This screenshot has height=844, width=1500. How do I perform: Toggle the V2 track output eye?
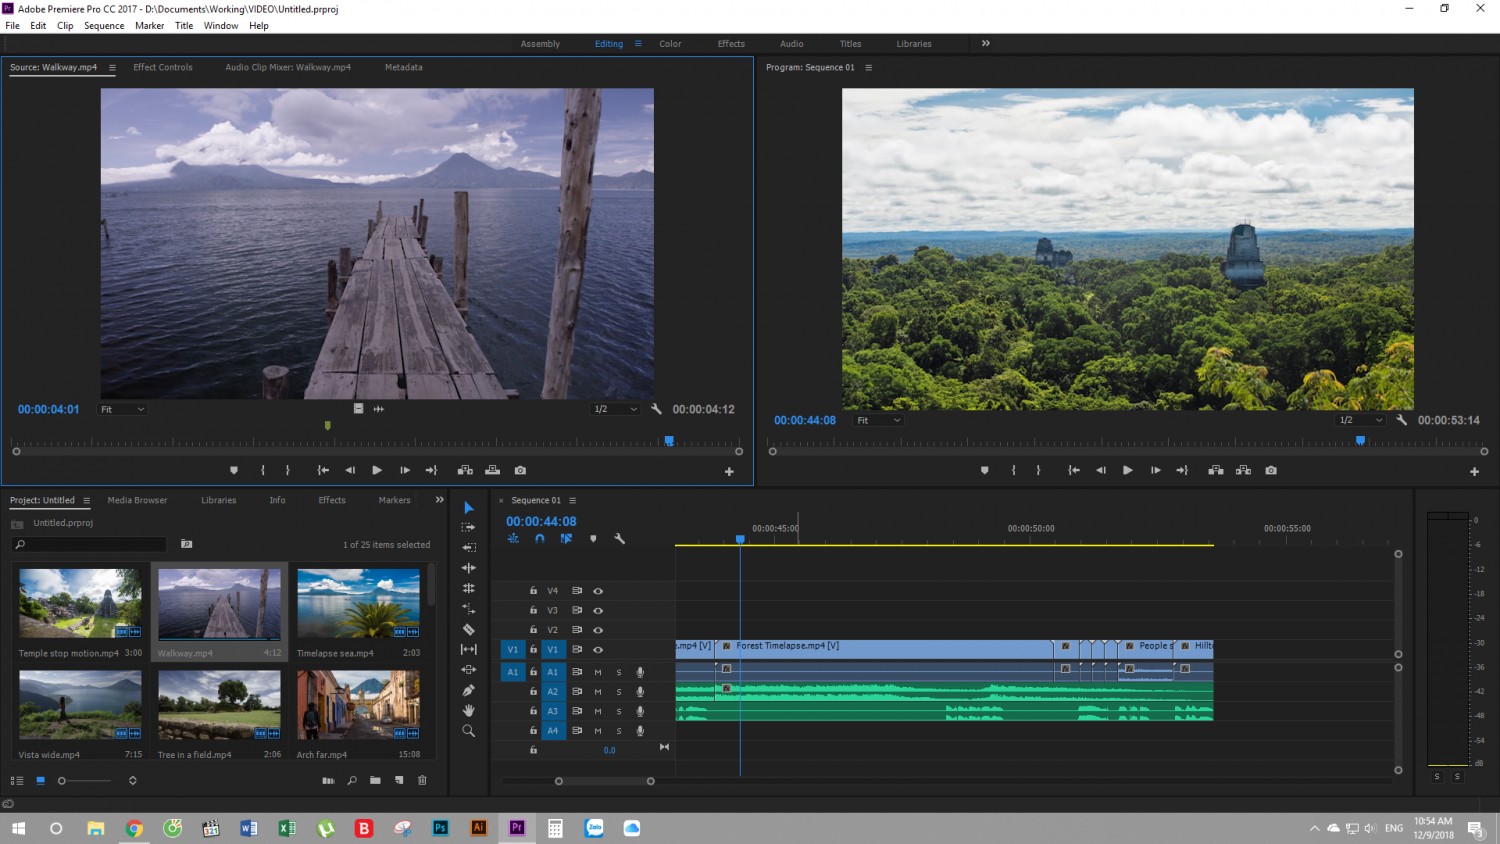(598, 630)
